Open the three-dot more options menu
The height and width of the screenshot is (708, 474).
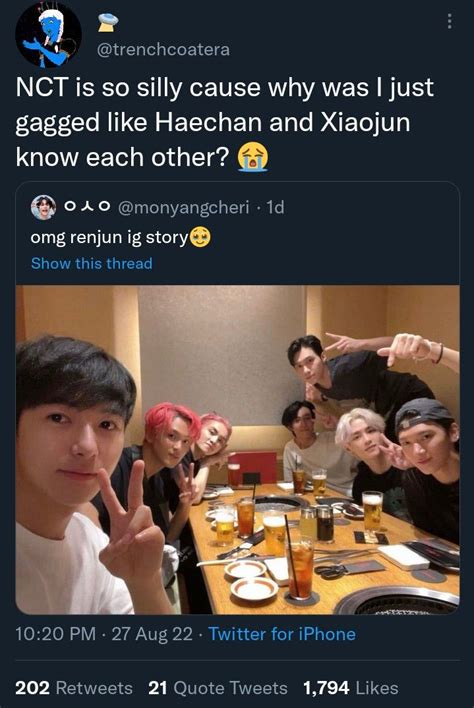449,21
